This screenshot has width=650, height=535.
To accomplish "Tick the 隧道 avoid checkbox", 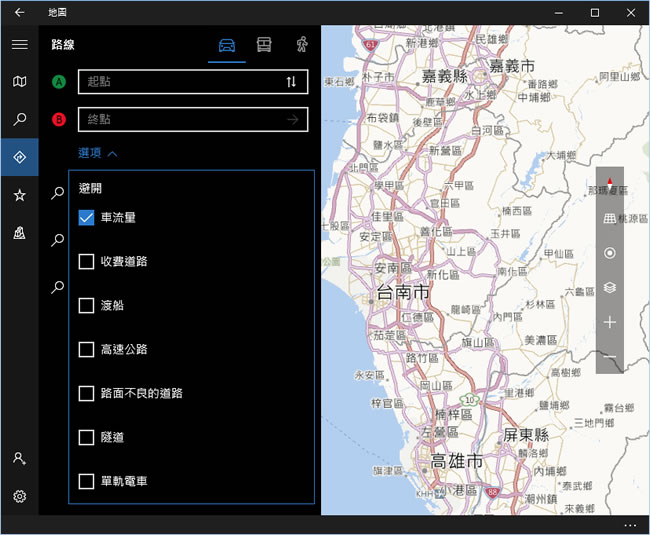I will (86, 437).
